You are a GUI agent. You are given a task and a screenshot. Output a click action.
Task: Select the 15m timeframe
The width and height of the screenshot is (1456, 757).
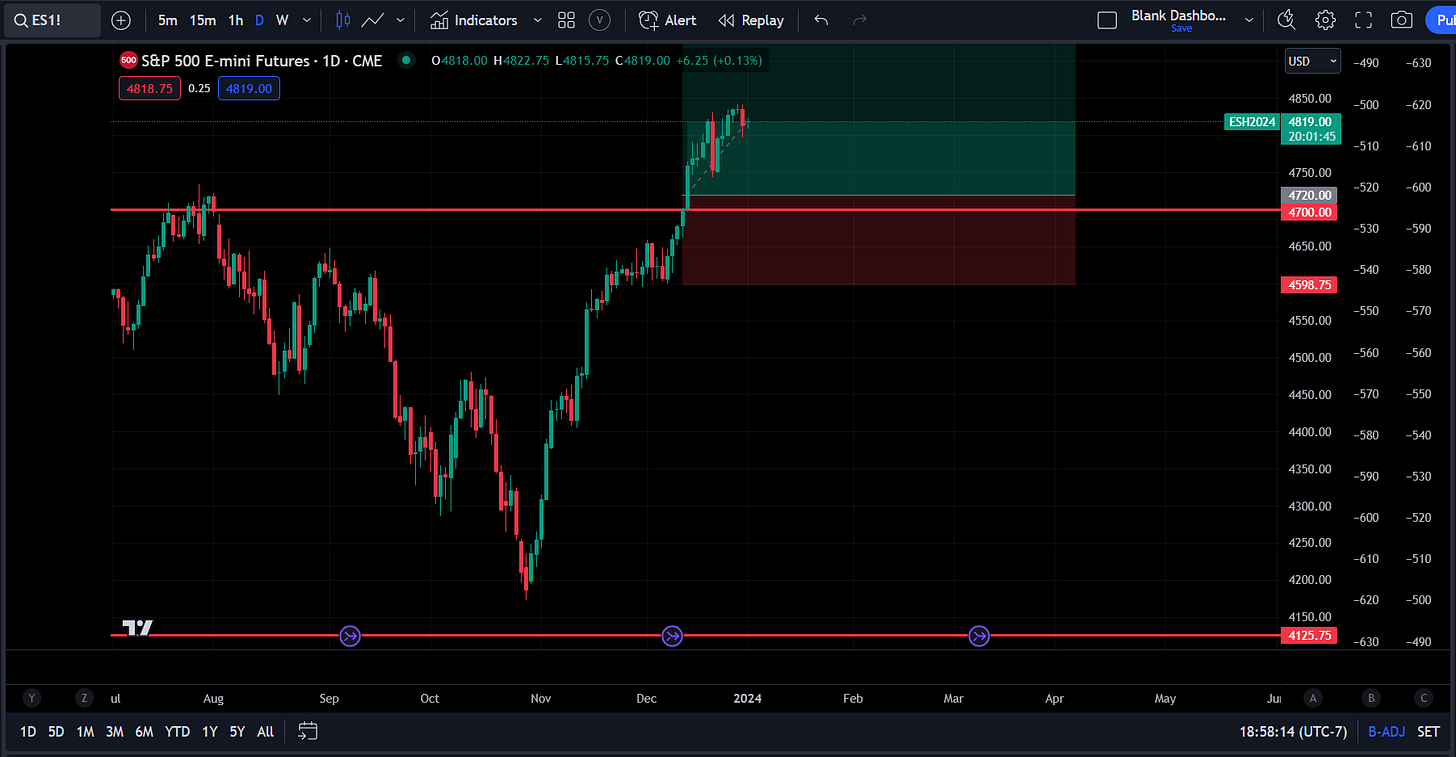pos(203,20)
